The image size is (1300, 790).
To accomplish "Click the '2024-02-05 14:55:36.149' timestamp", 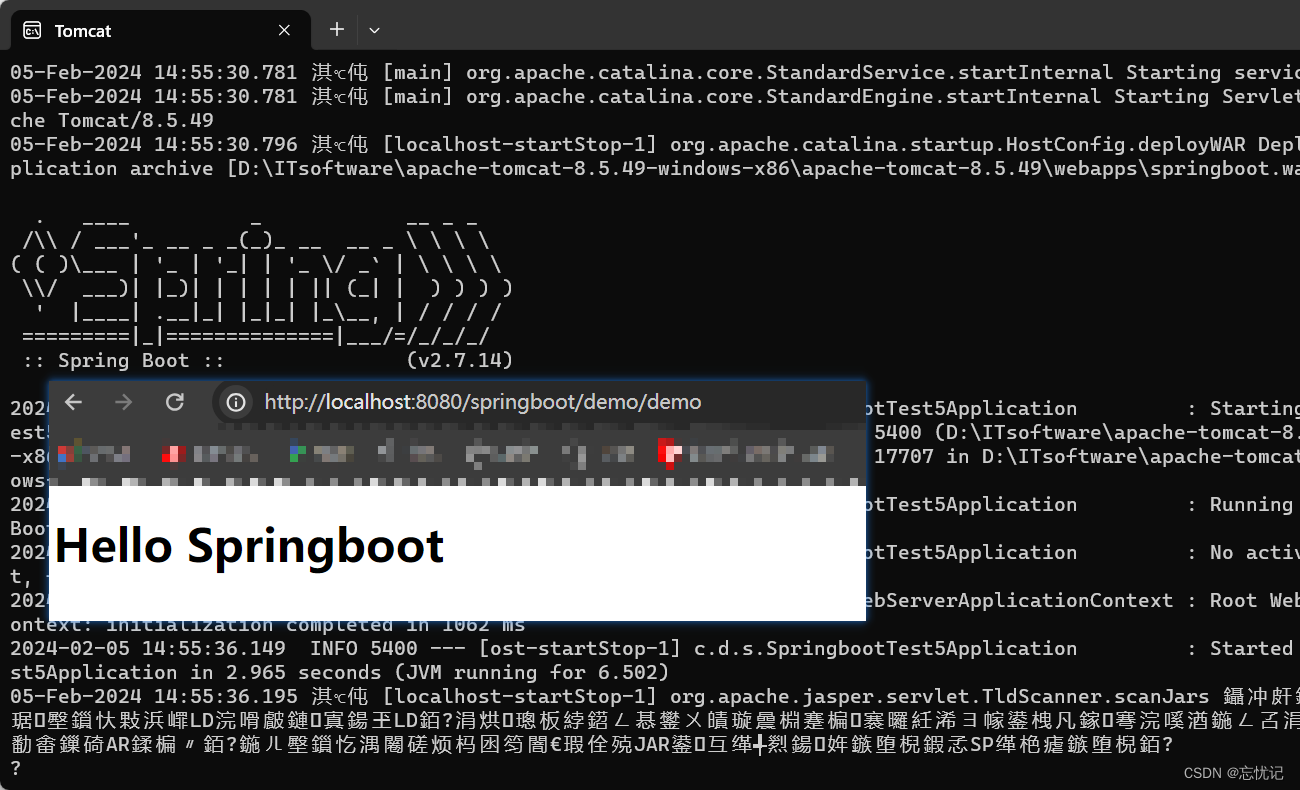I will [147, 648].
